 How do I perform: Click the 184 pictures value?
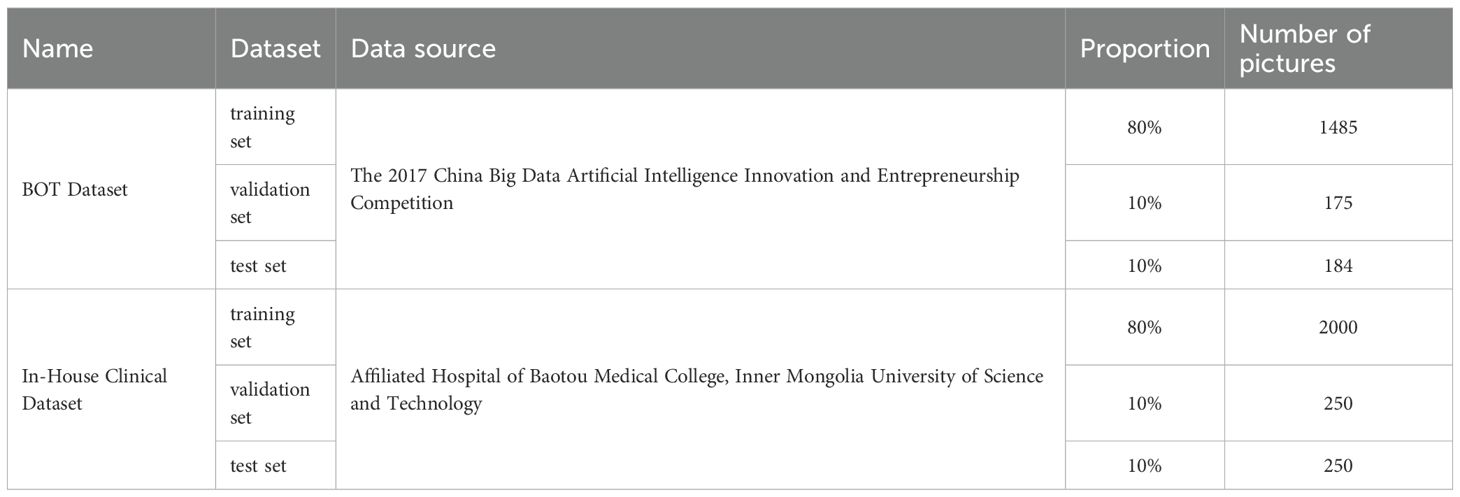tap(1336, 266)
